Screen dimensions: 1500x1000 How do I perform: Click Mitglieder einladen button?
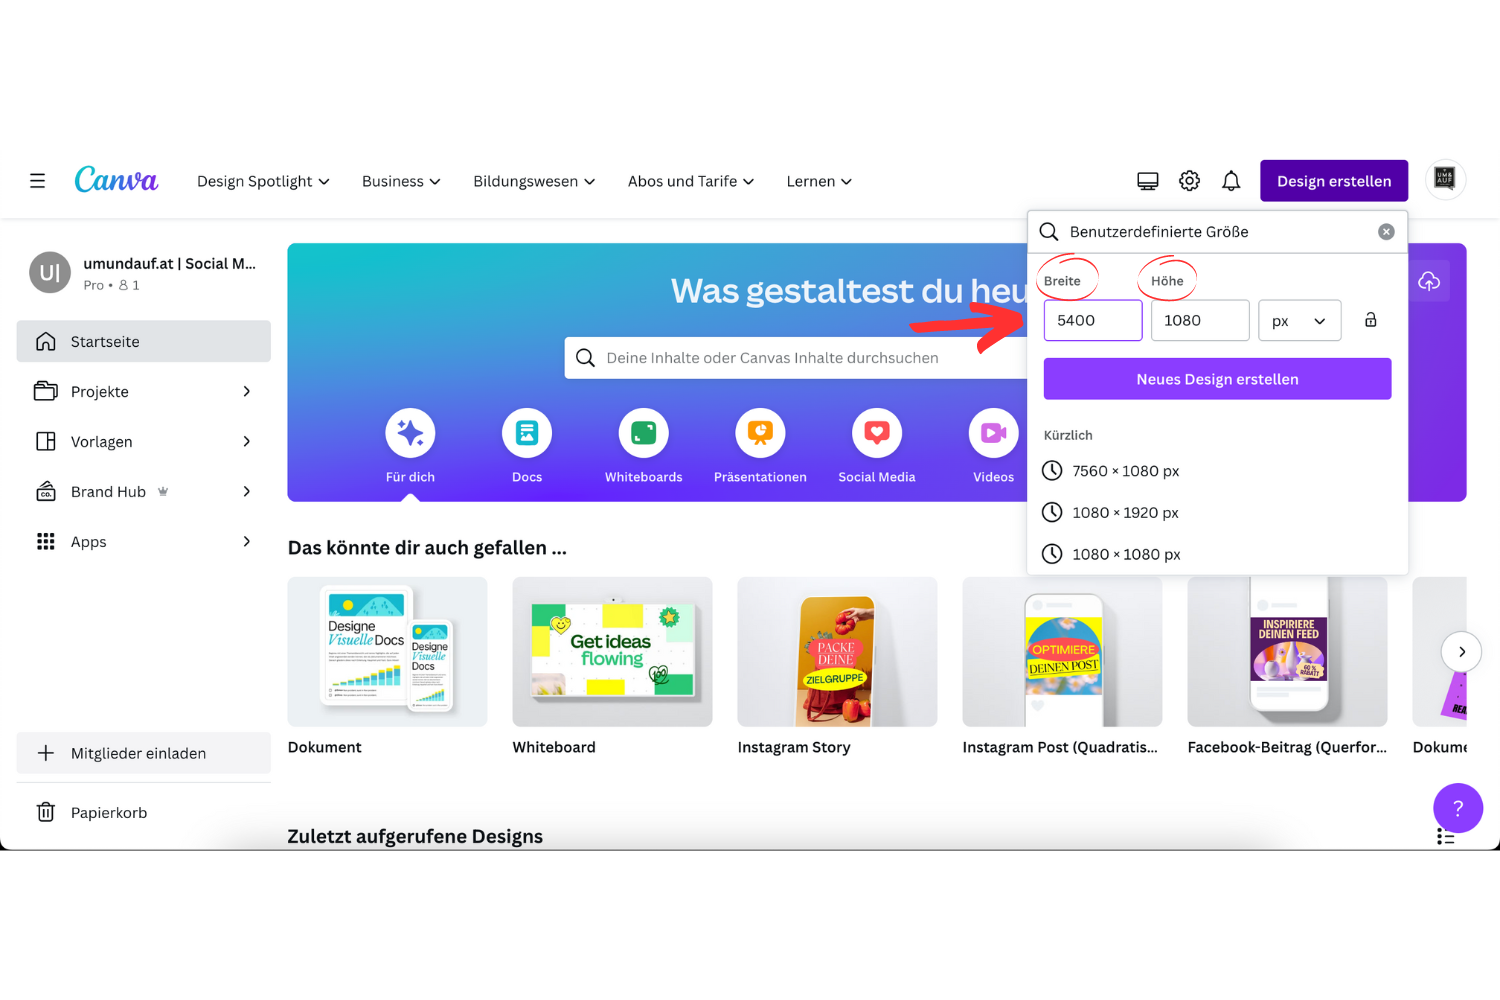pyautogui.click(x=144, y=753)
